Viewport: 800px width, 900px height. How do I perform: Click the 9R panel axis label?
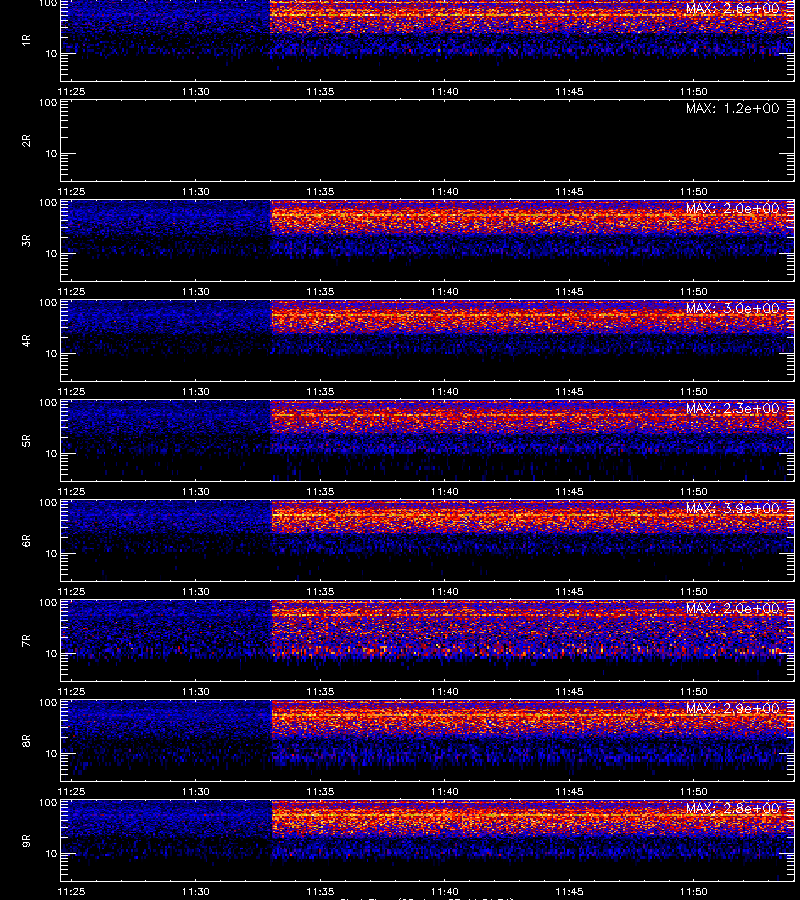[x=26, y=841]
